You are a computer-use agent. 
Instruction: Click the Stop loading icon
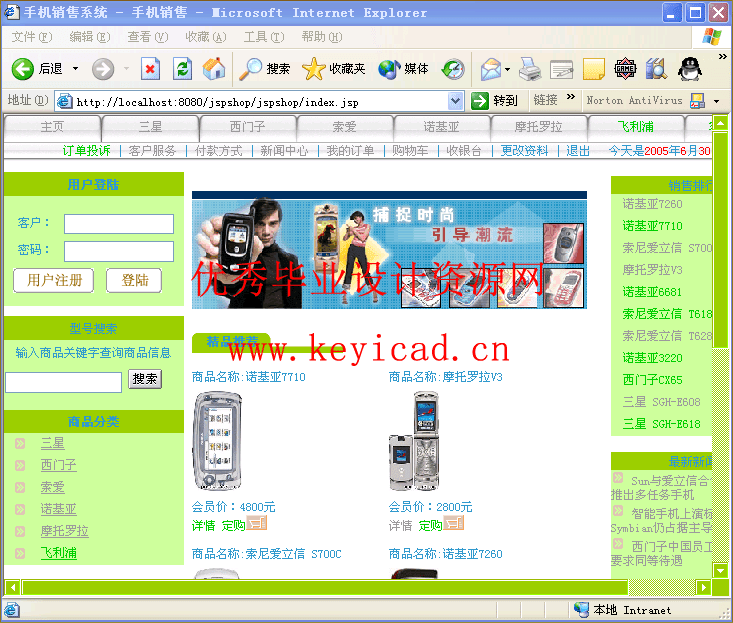(x=150, y=69)
